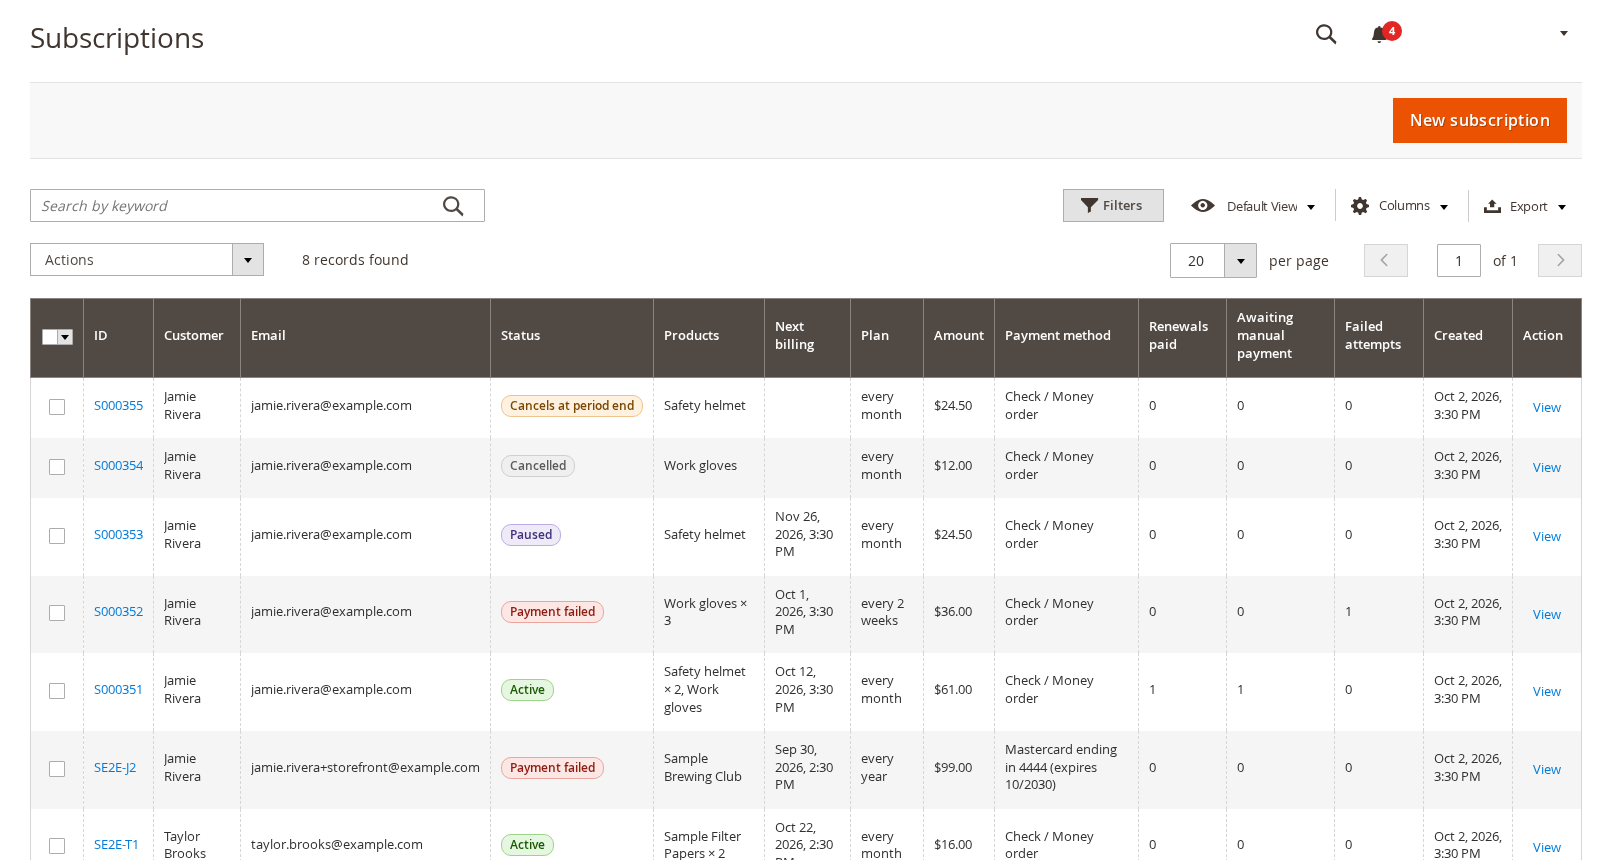This screenshot has width=1612, height=860.
Task: Sort by the Email column header
Action: coord(365,337)
